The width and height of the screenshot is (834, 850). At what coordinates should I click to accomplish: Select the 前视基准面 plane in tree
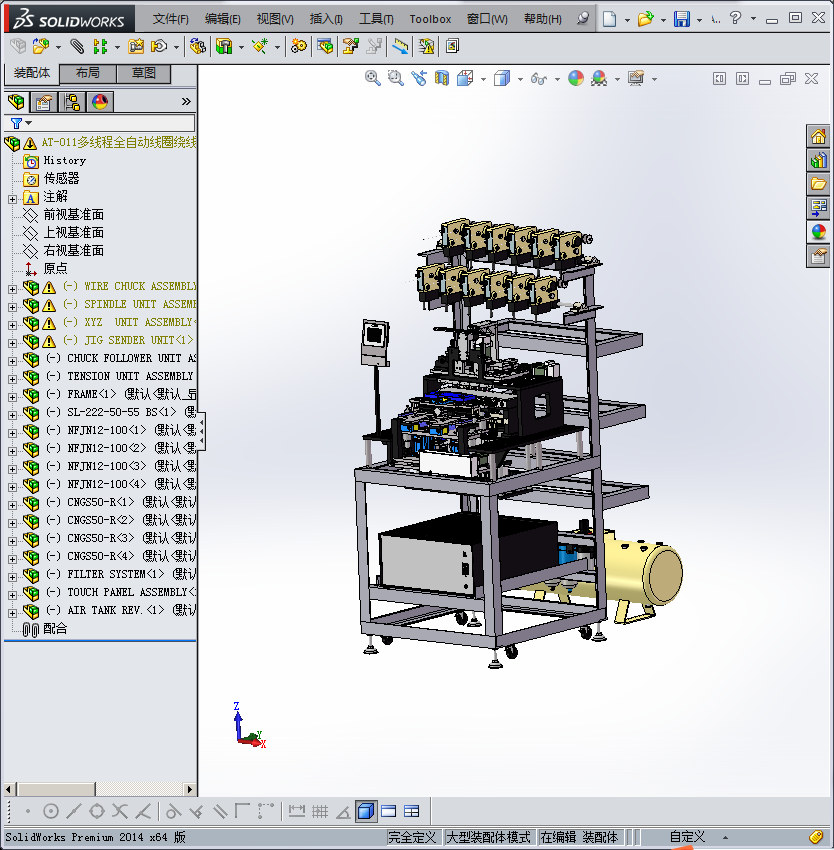click(x=73, y=214)
